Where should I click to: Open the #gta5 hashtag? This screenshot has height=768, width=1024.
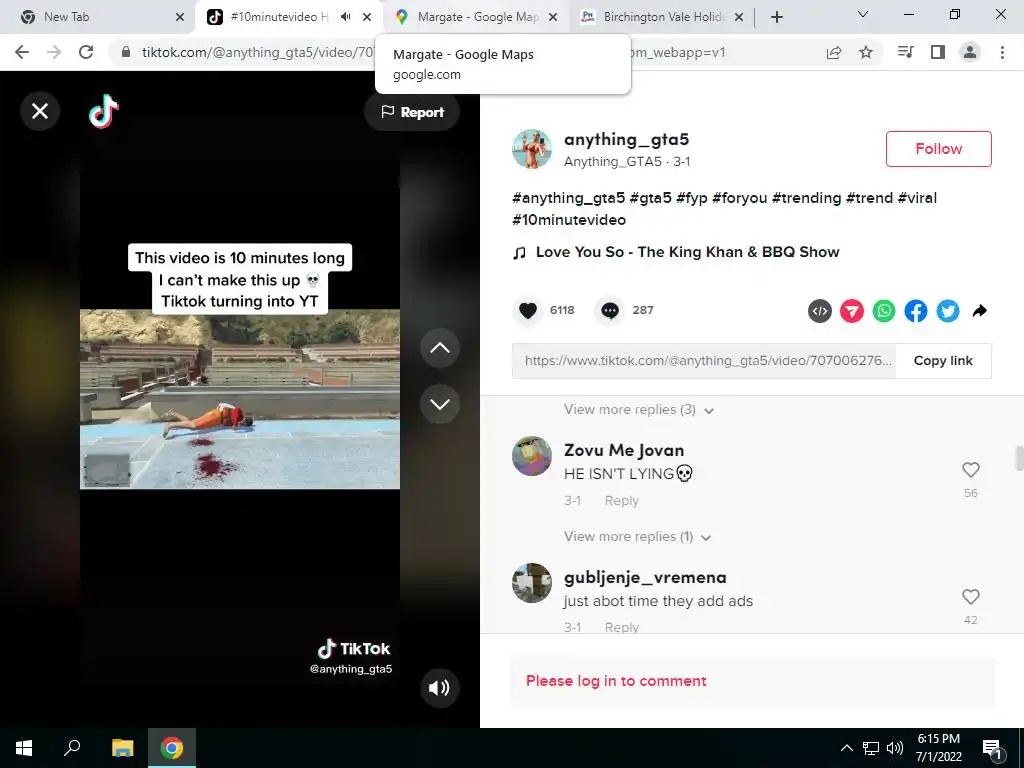pyautogui.click(x=650, y=198)
